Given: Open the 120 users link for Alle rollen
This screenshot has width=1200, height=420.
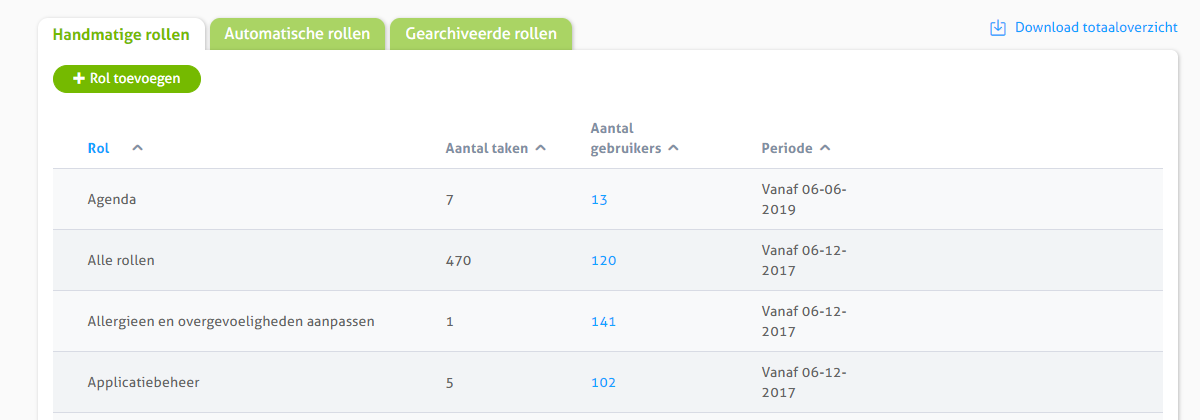Looking at the screenshot, I should (603, 261).
